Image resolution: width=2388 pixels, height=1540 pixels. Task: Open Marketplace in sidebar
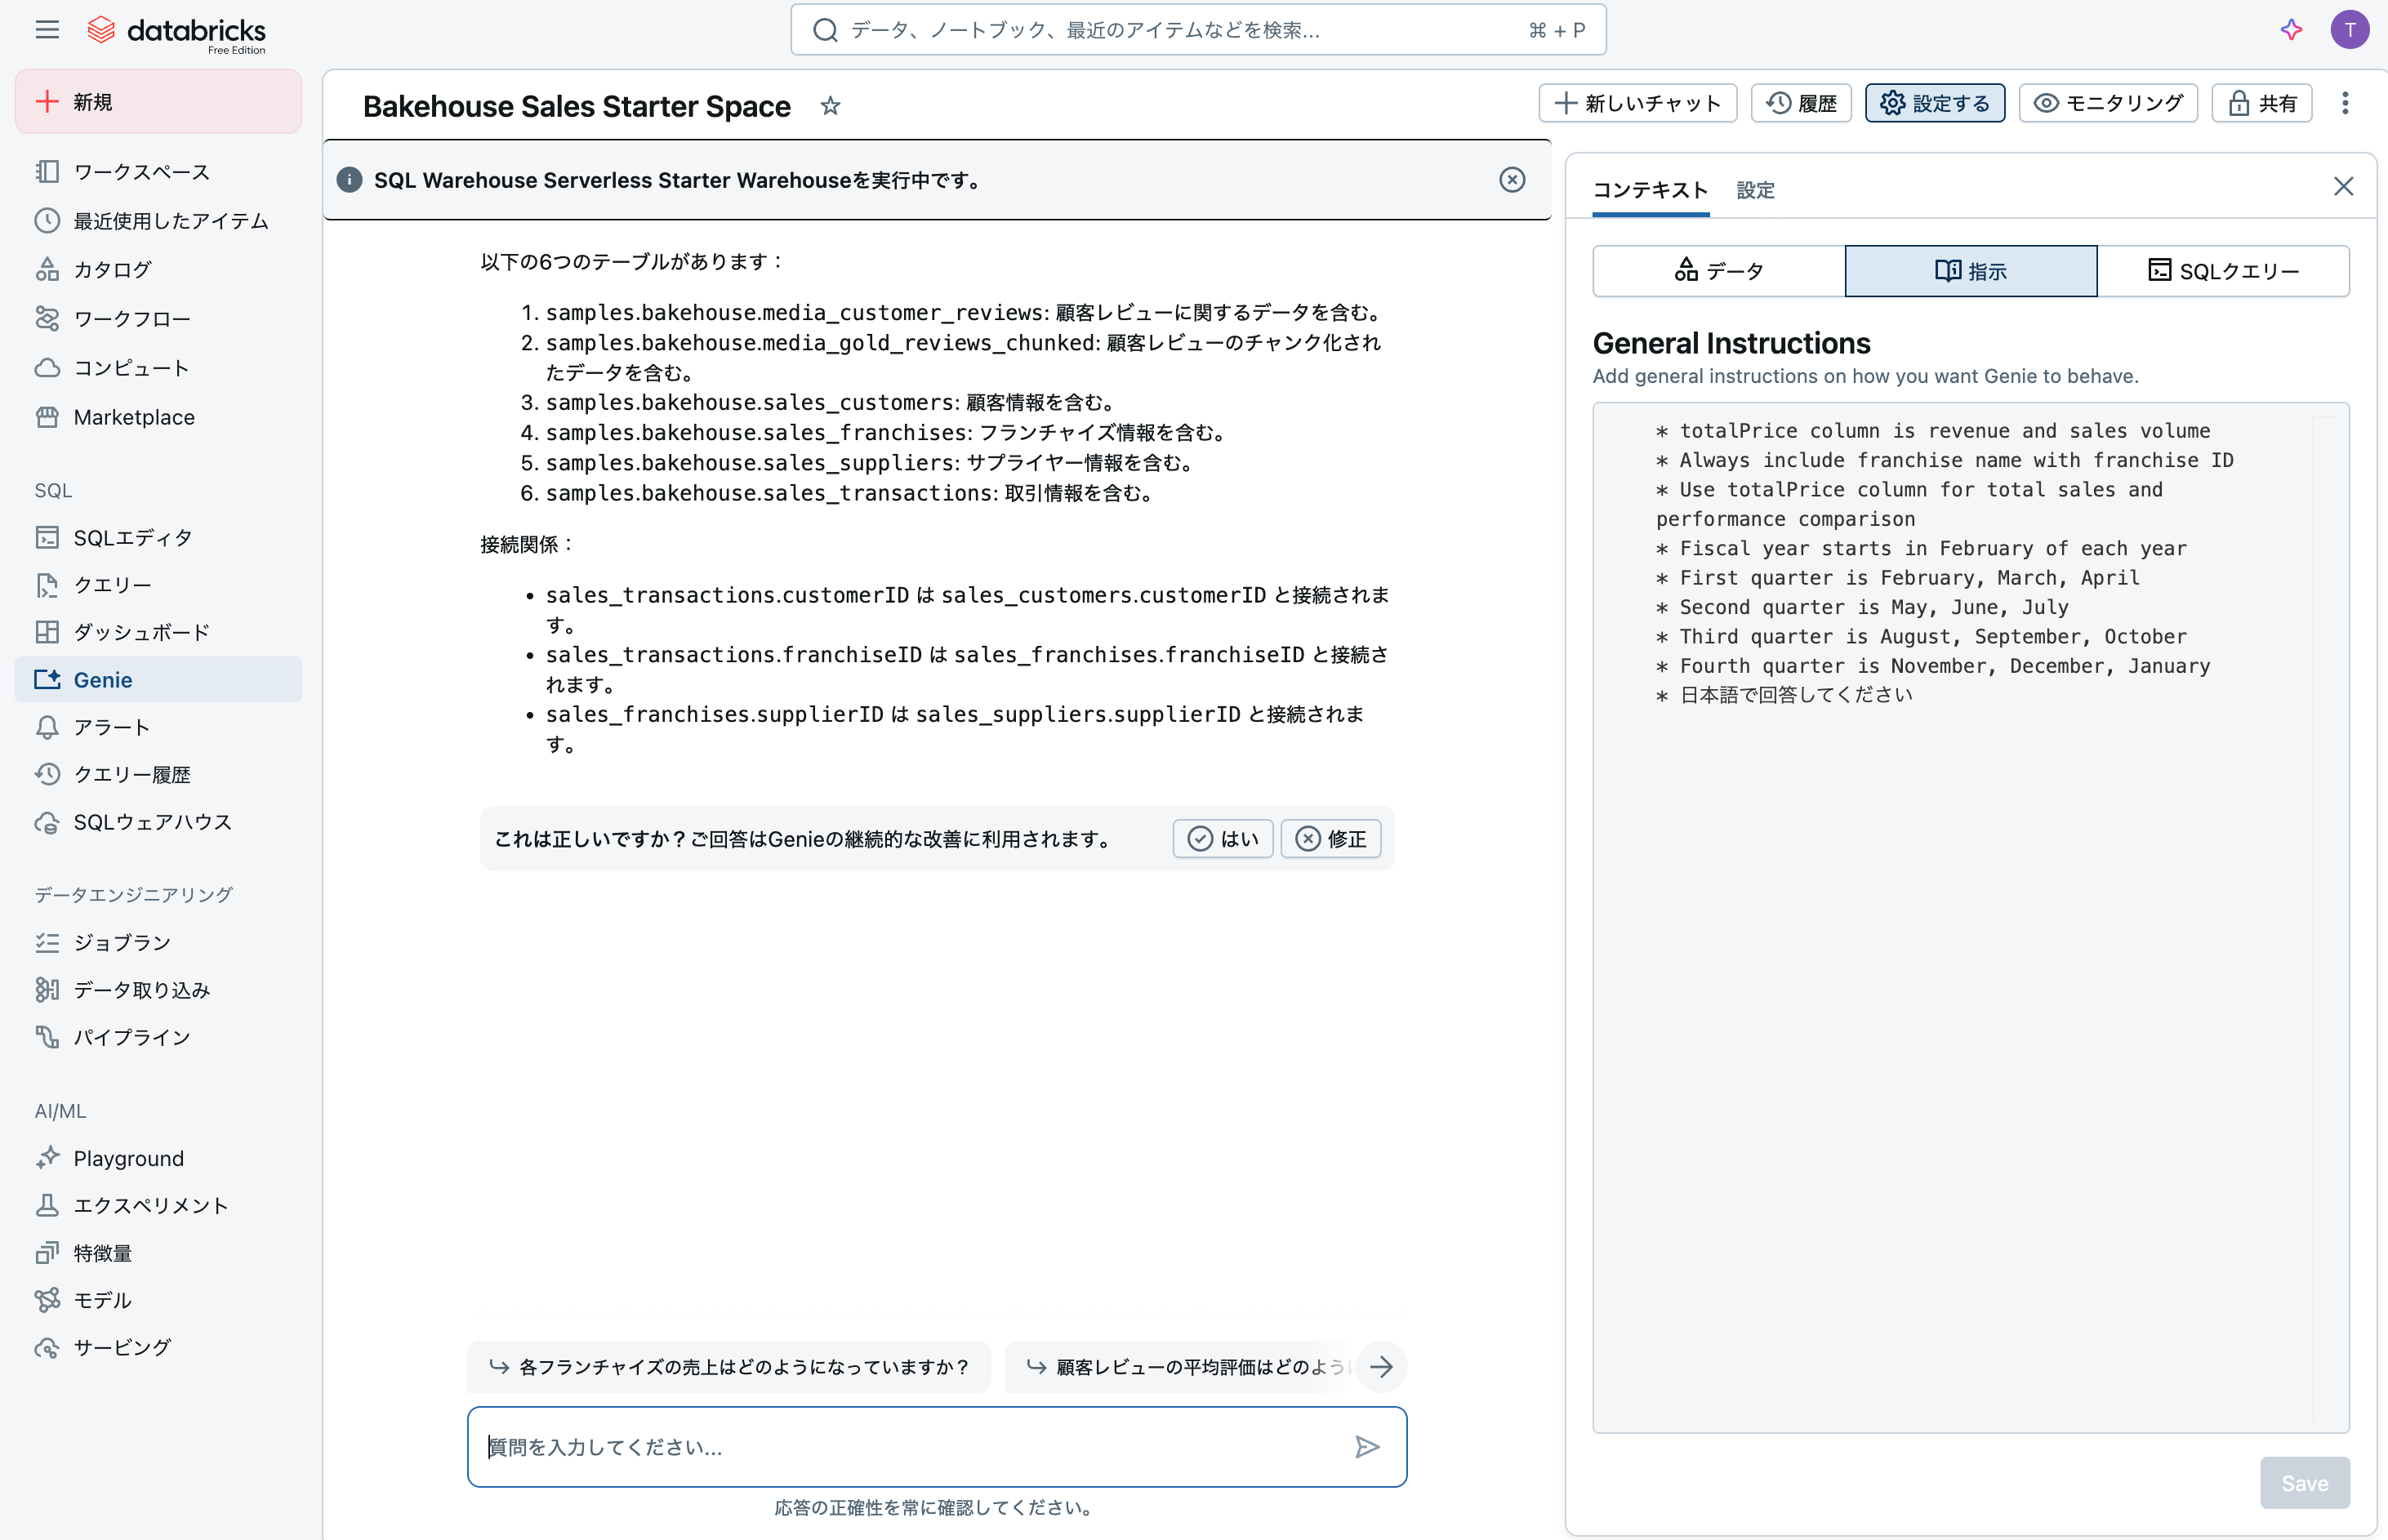pos(158,417)
